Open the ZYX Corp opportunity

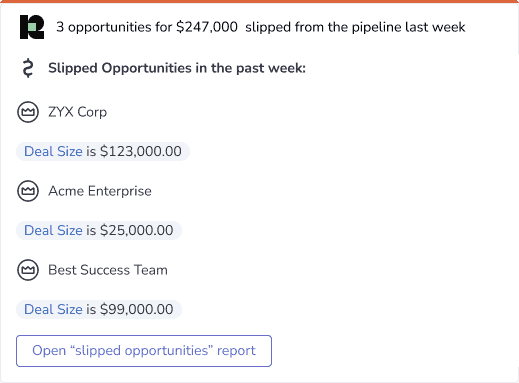click(x=77, y=112)
